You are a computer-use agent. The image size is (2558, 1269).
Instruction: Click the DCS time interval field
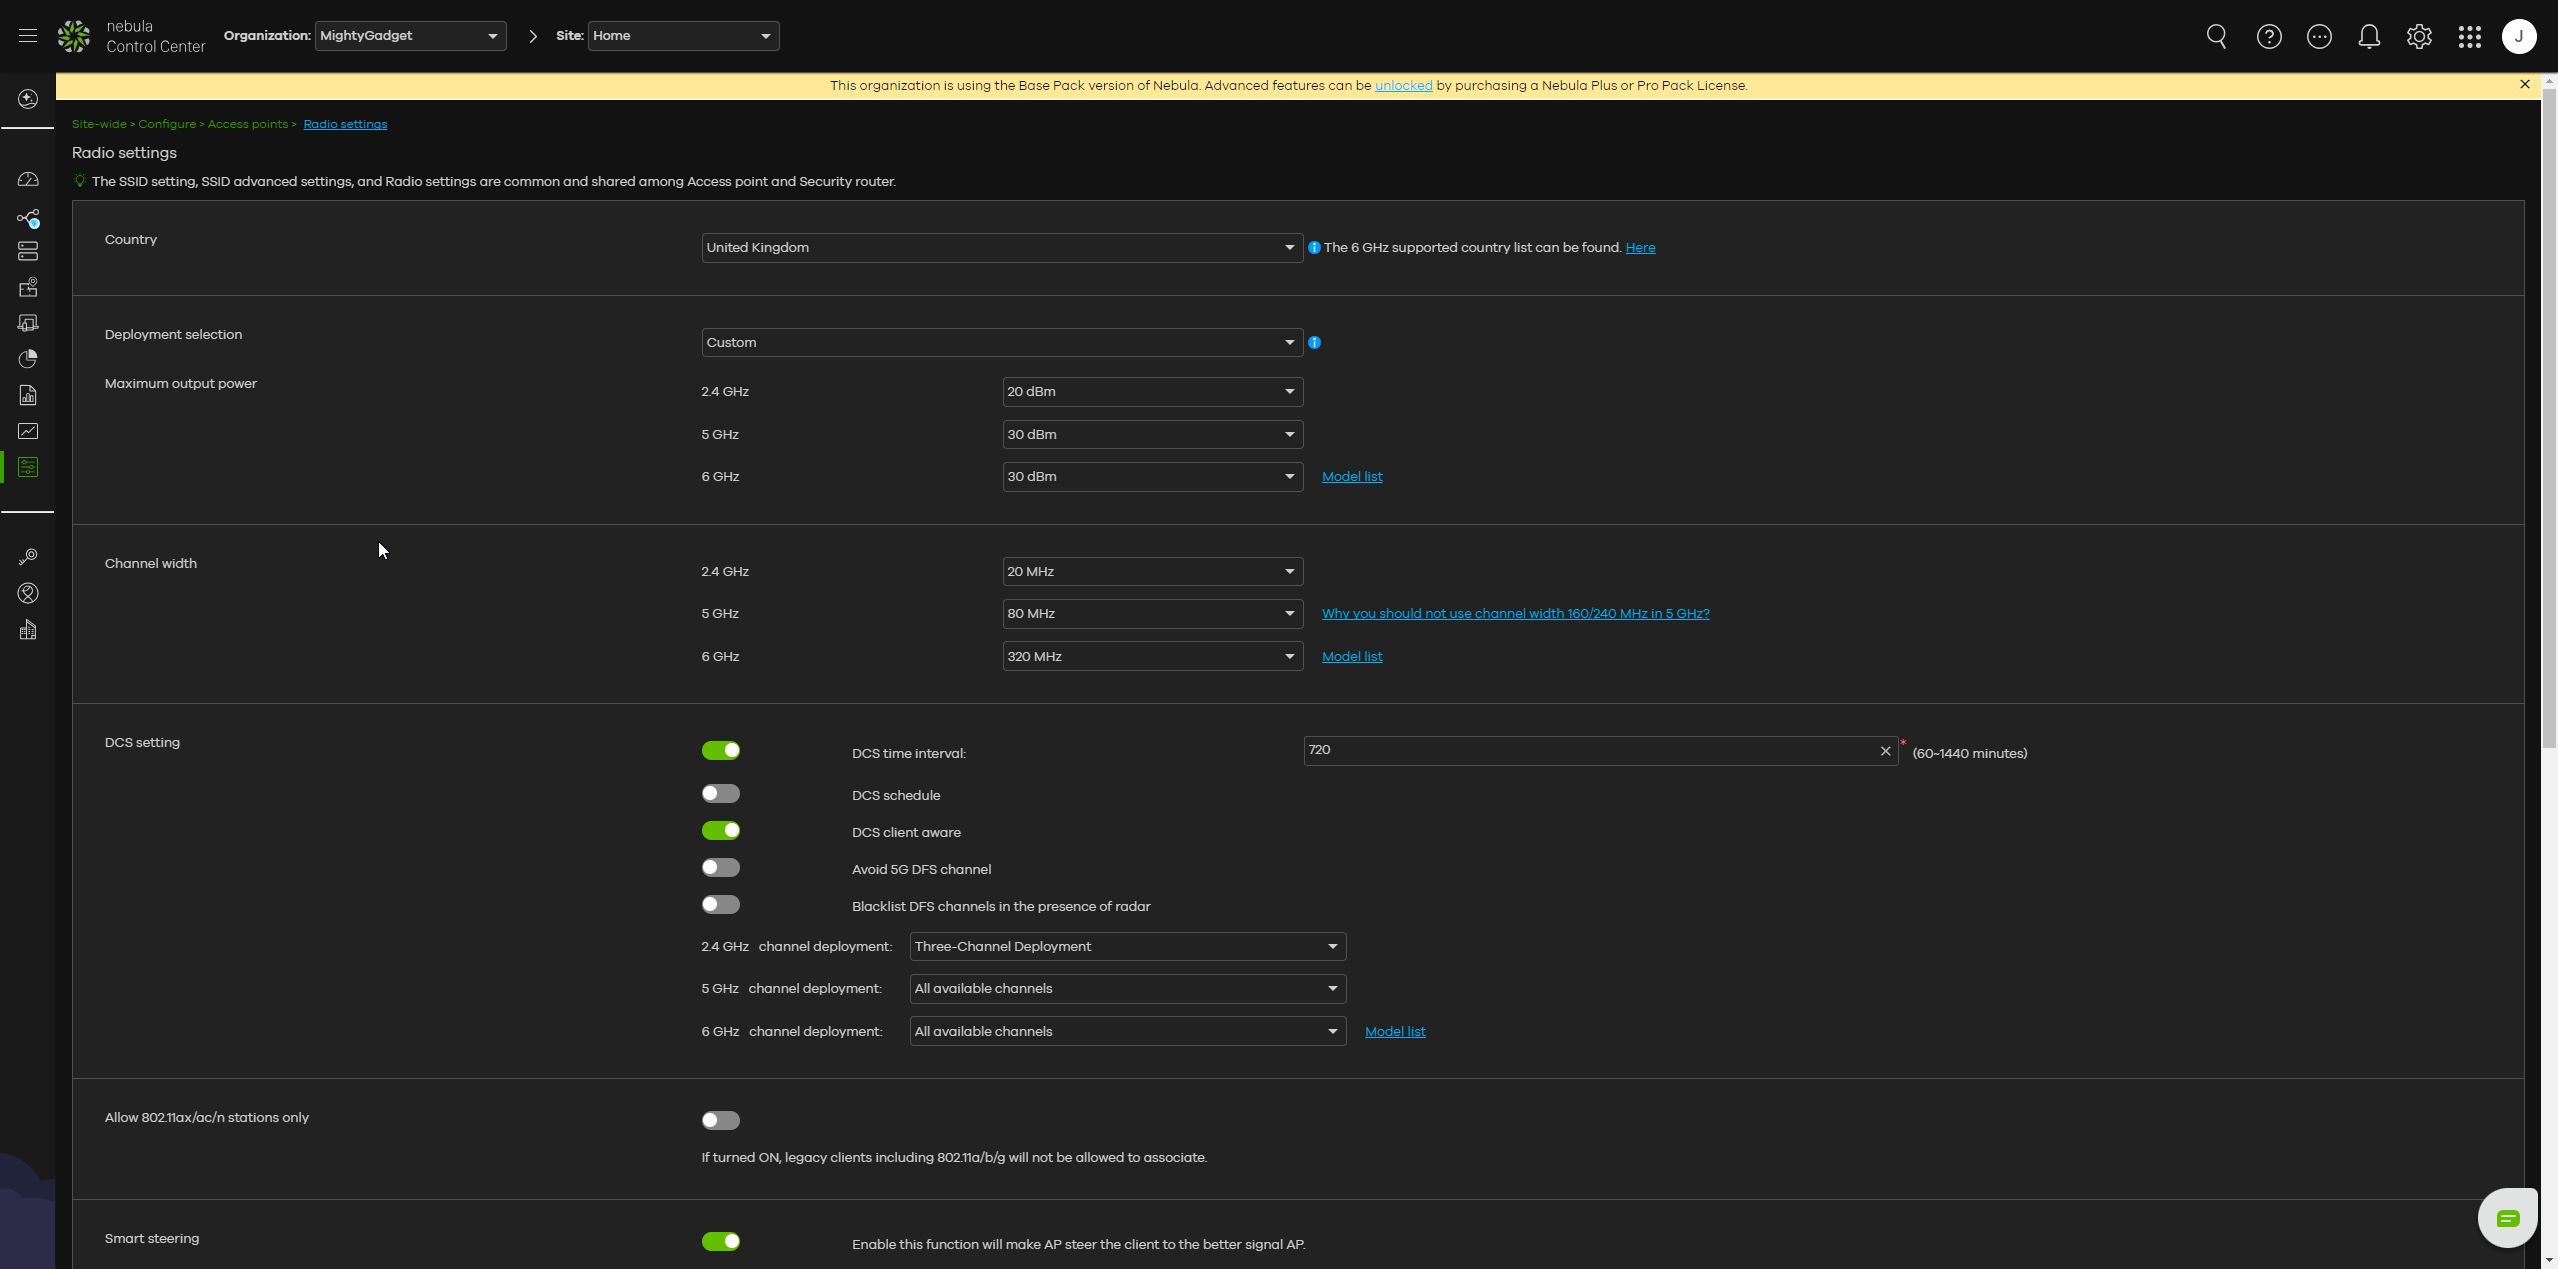pyautogui.click(x=1590, y=751)
